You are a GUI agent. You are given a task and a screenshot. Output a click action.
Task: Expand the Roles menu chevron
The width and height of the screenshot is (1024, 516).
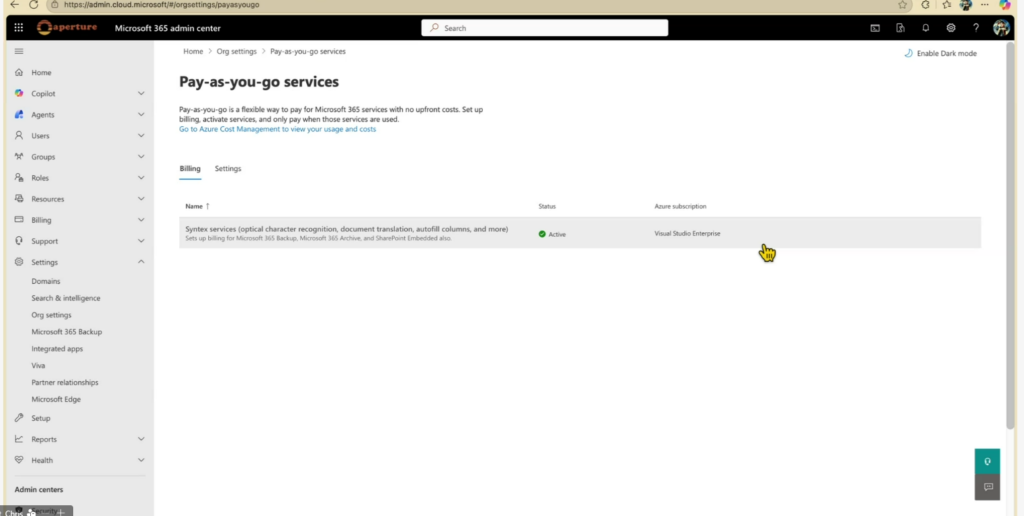tap(141, 178)
